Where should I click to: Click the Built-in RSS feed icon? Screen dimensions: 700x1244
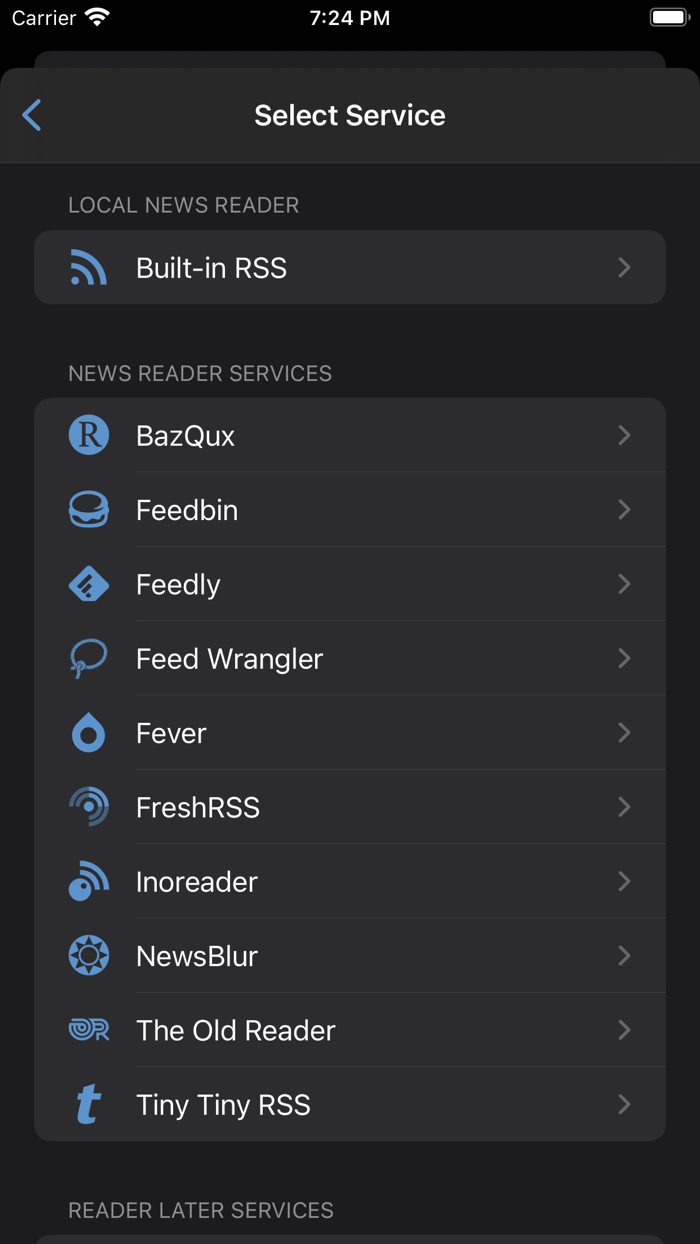pyautogui.click(x=89, y=267)
